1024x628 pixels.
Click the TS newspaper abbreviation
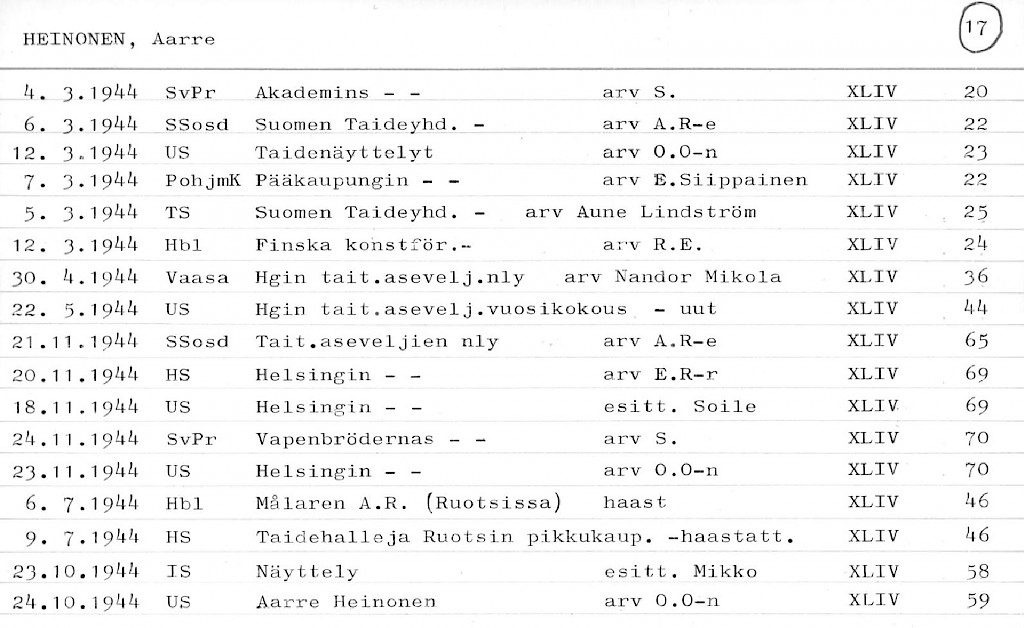pos(176,212)
